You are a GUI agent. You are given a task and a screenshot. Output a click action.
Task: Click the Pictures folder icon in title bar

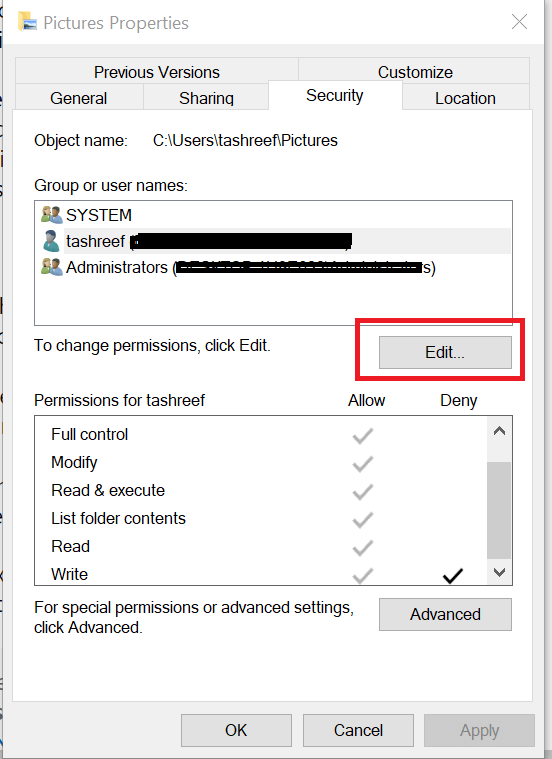[x=27, y=22]
